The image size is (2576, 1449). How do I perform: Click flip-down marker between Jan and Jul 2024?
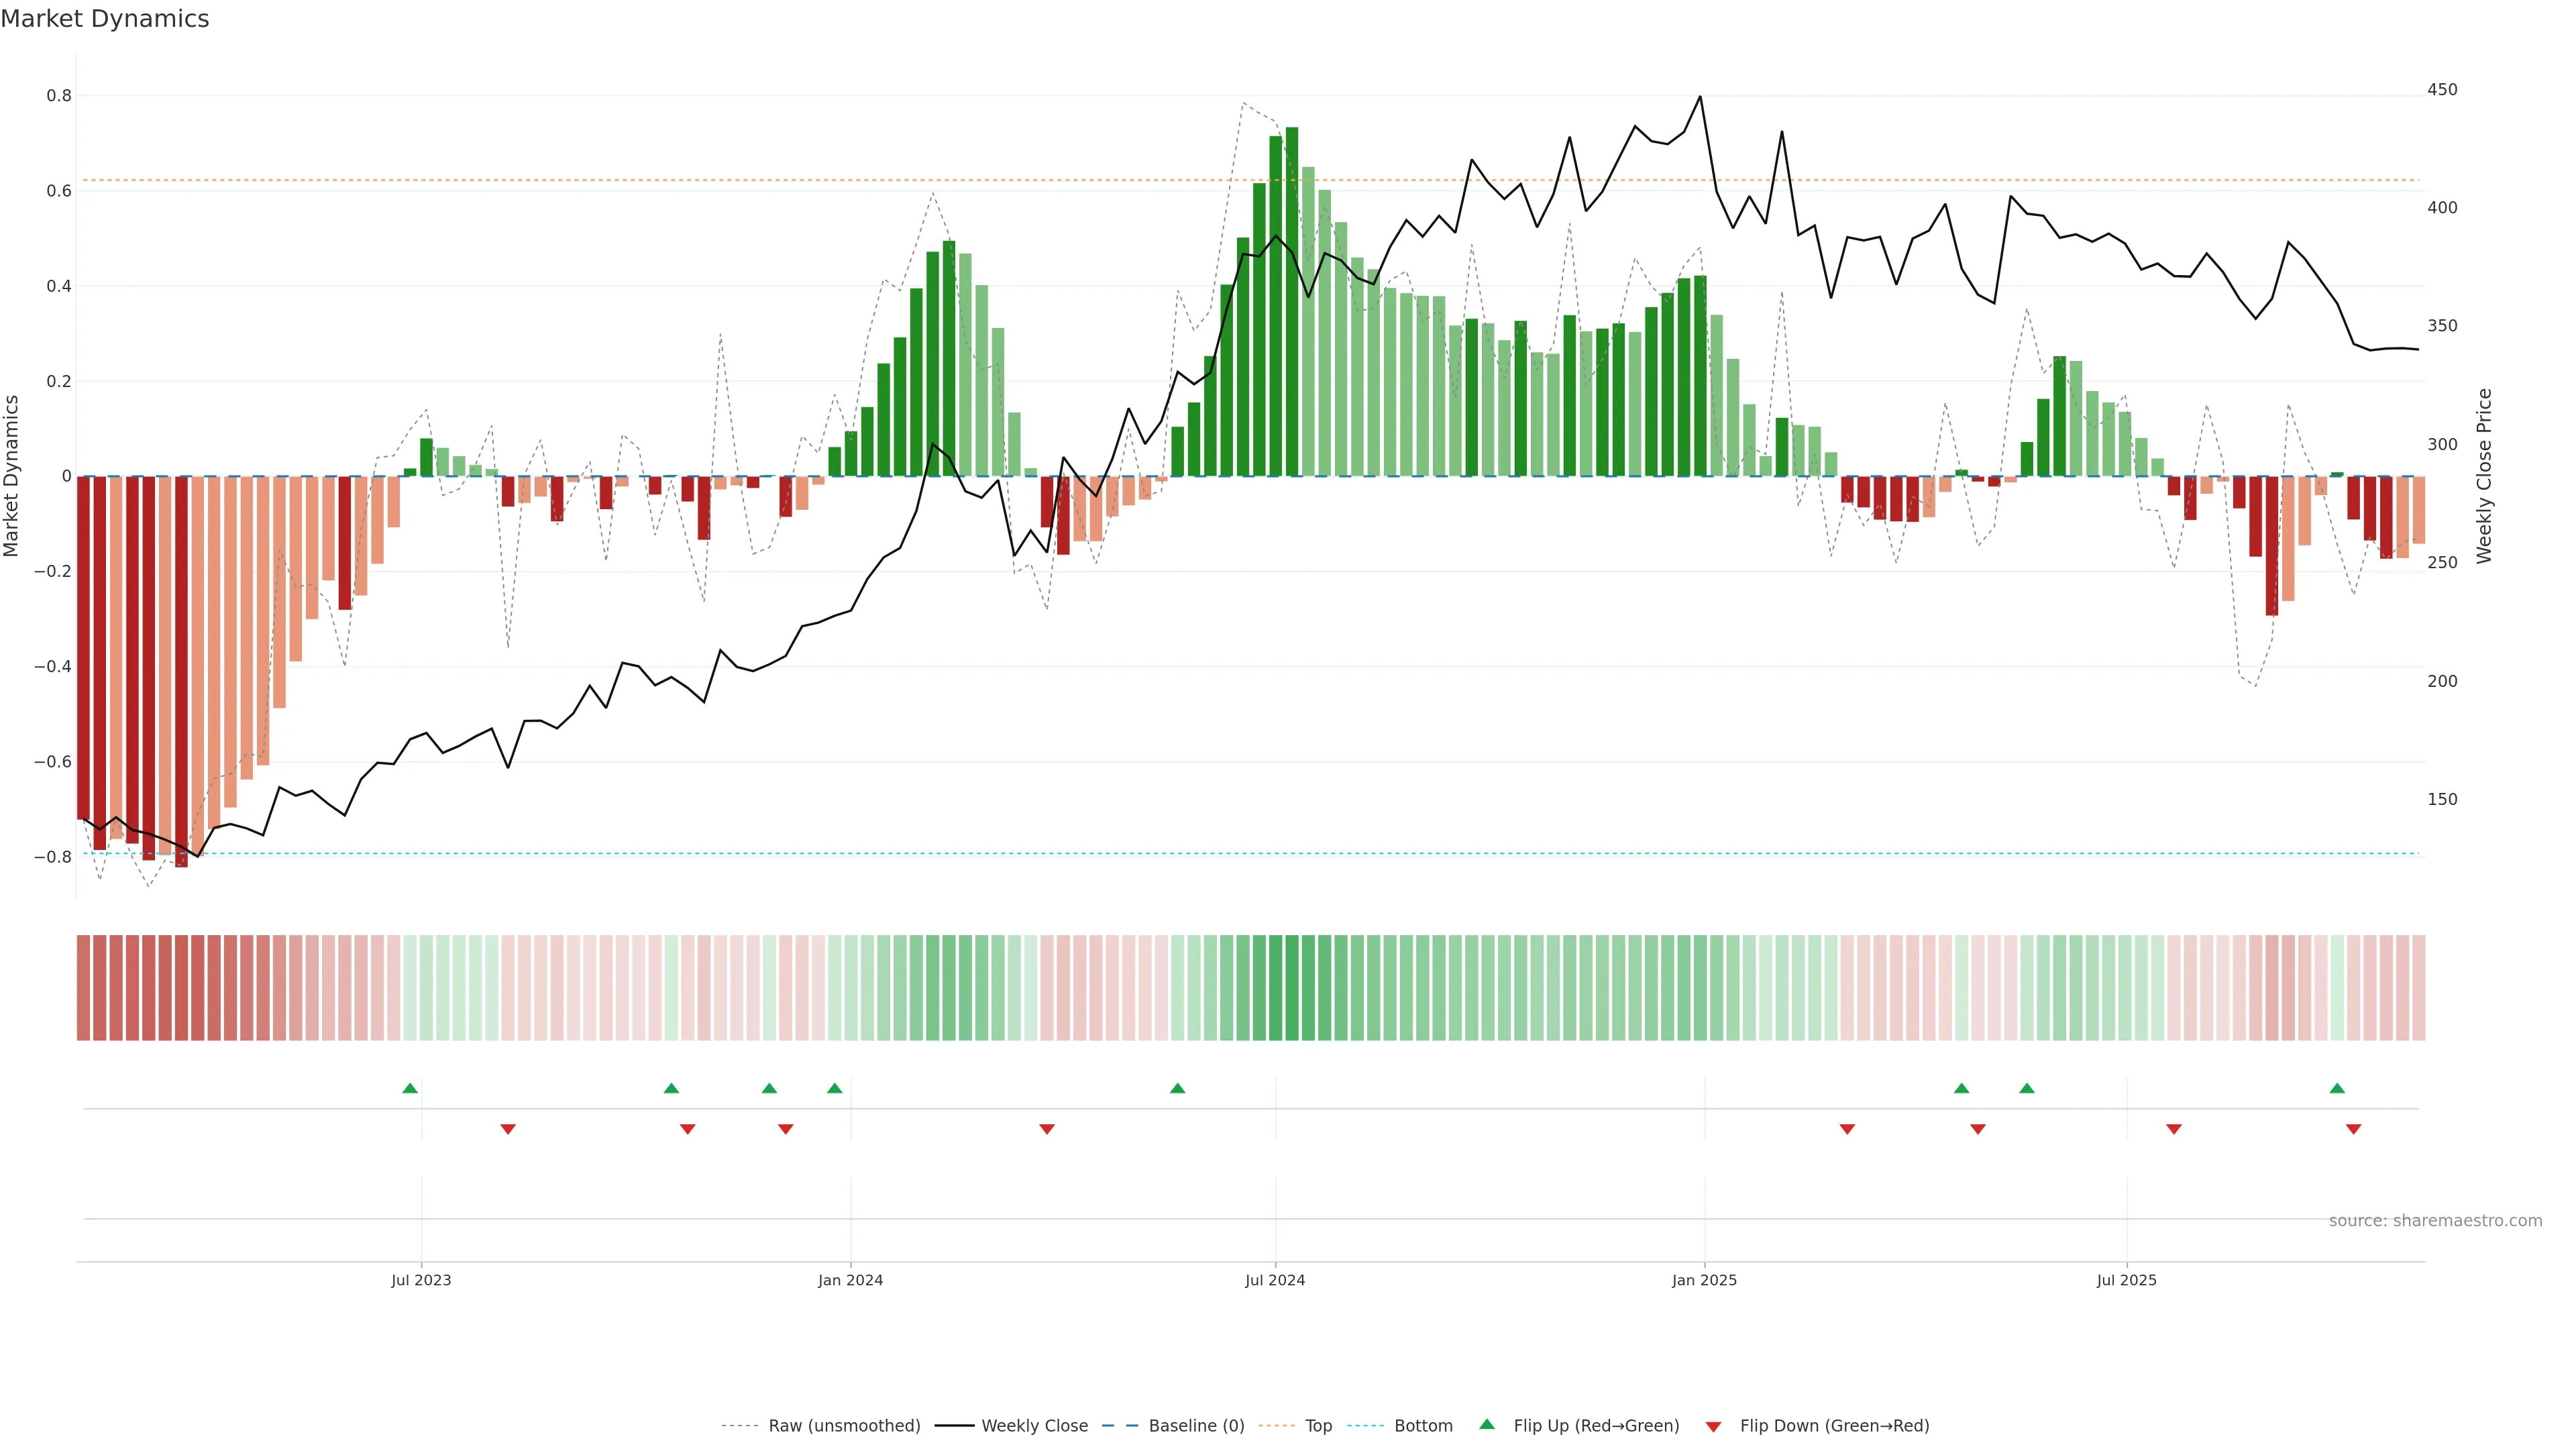tap(1047, 1129)
